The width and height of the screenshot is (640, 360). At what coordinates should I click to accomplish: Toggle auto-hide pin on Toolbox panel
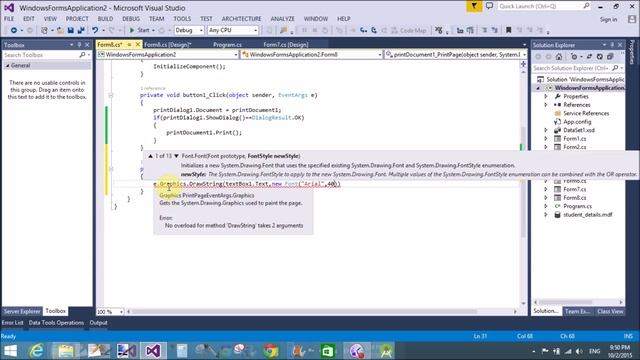click(x=80, y=45)
